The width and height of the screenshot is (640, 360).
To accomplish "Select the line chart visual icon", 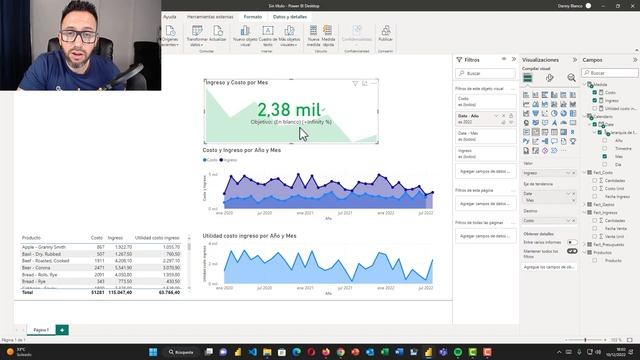I will coord(526,104).
